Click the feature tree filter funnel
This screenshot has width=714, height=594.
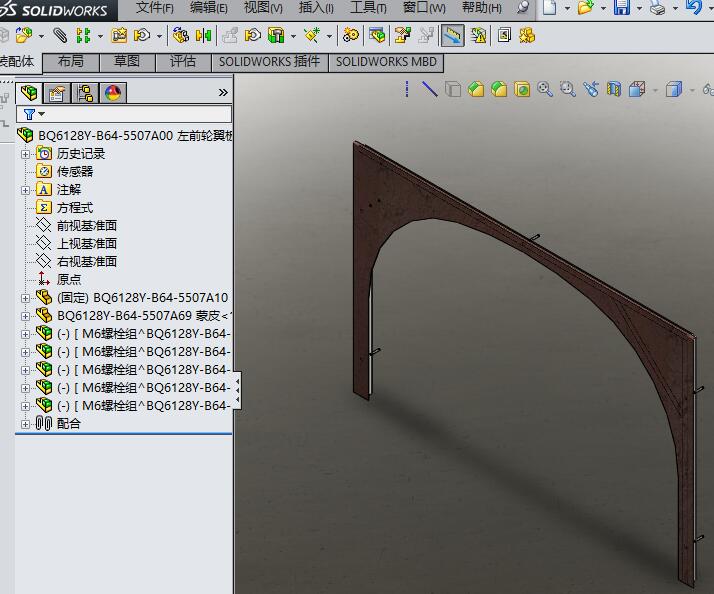[x=29, y=114]
